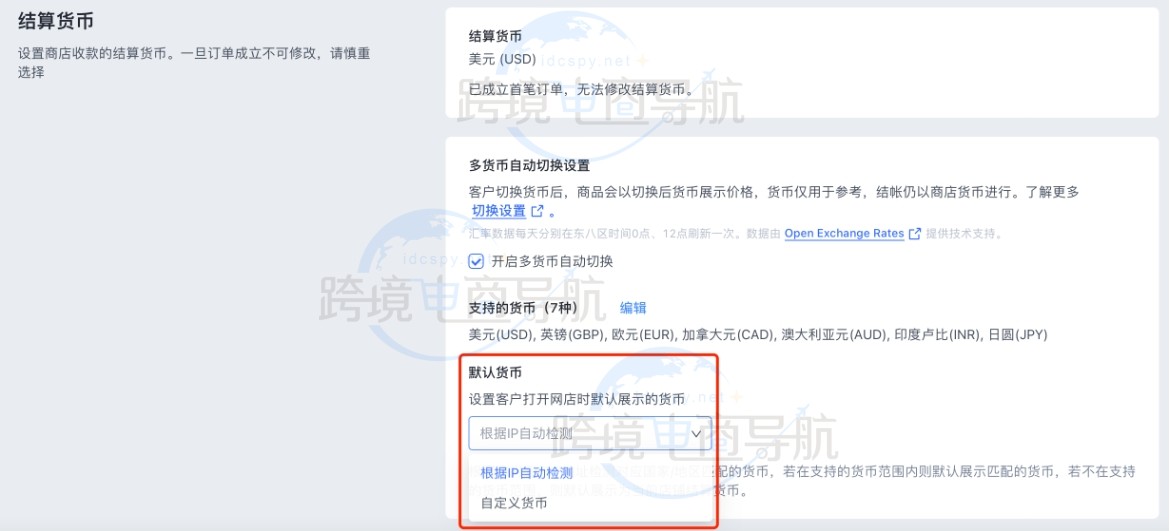Click external-link icon beside 切换设置
The height and width of the screenshot is (531, 1170).
[536, 211]
